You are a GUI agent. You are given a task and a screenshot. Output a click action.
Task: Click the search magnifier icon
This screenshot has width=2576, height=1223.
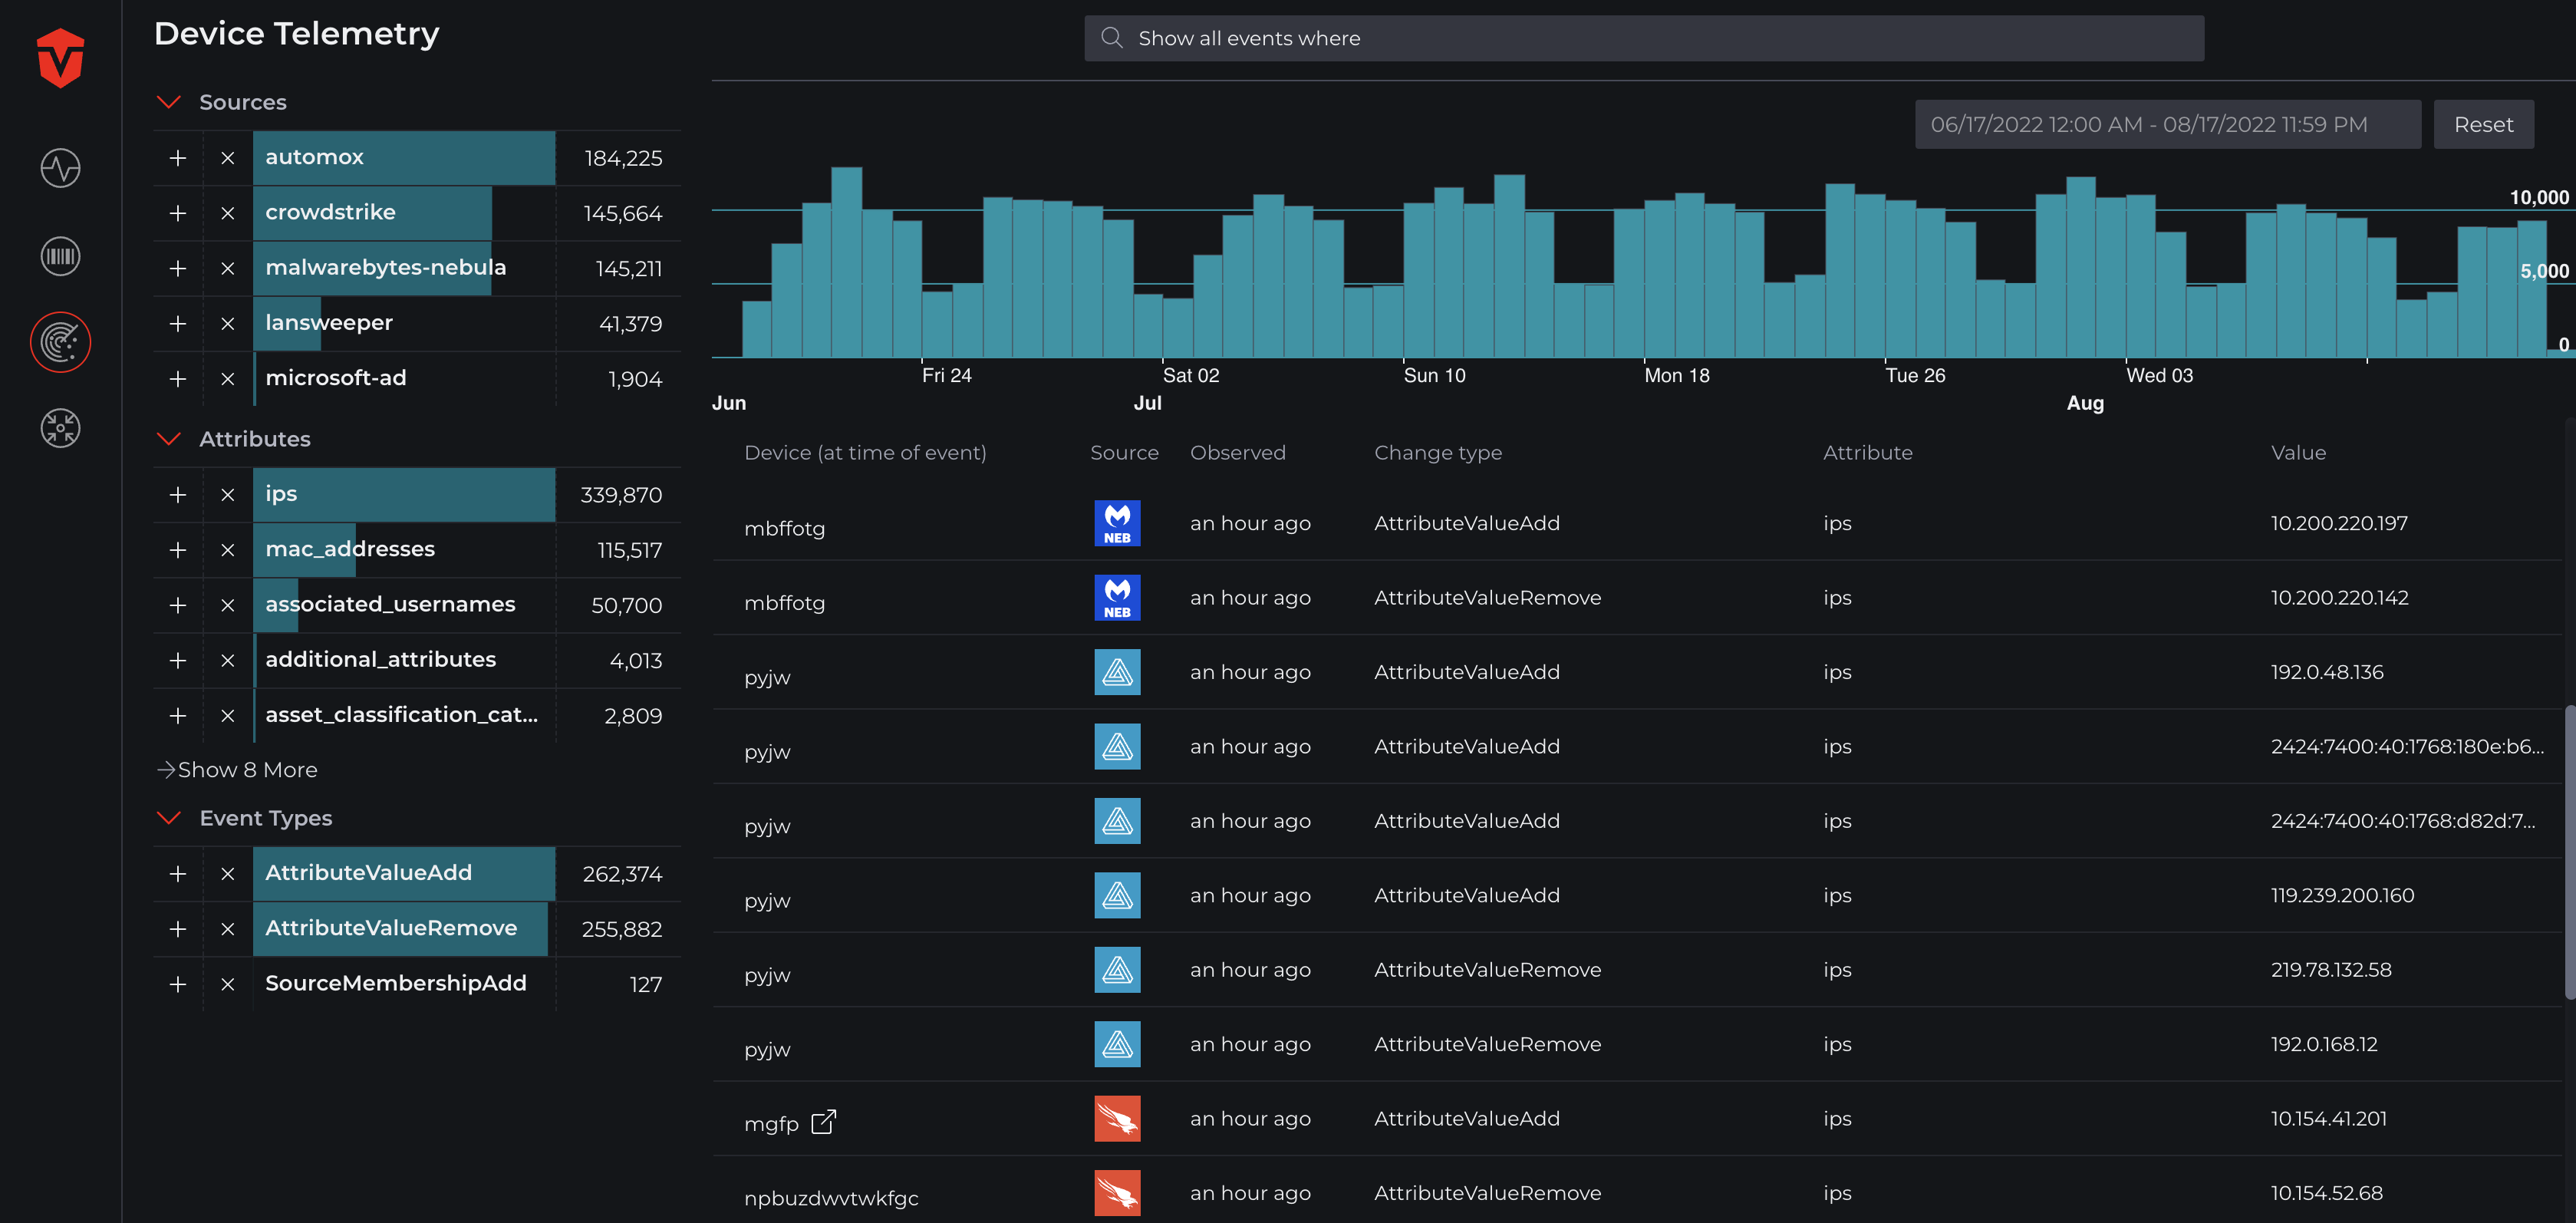(x=1111, y=38)
